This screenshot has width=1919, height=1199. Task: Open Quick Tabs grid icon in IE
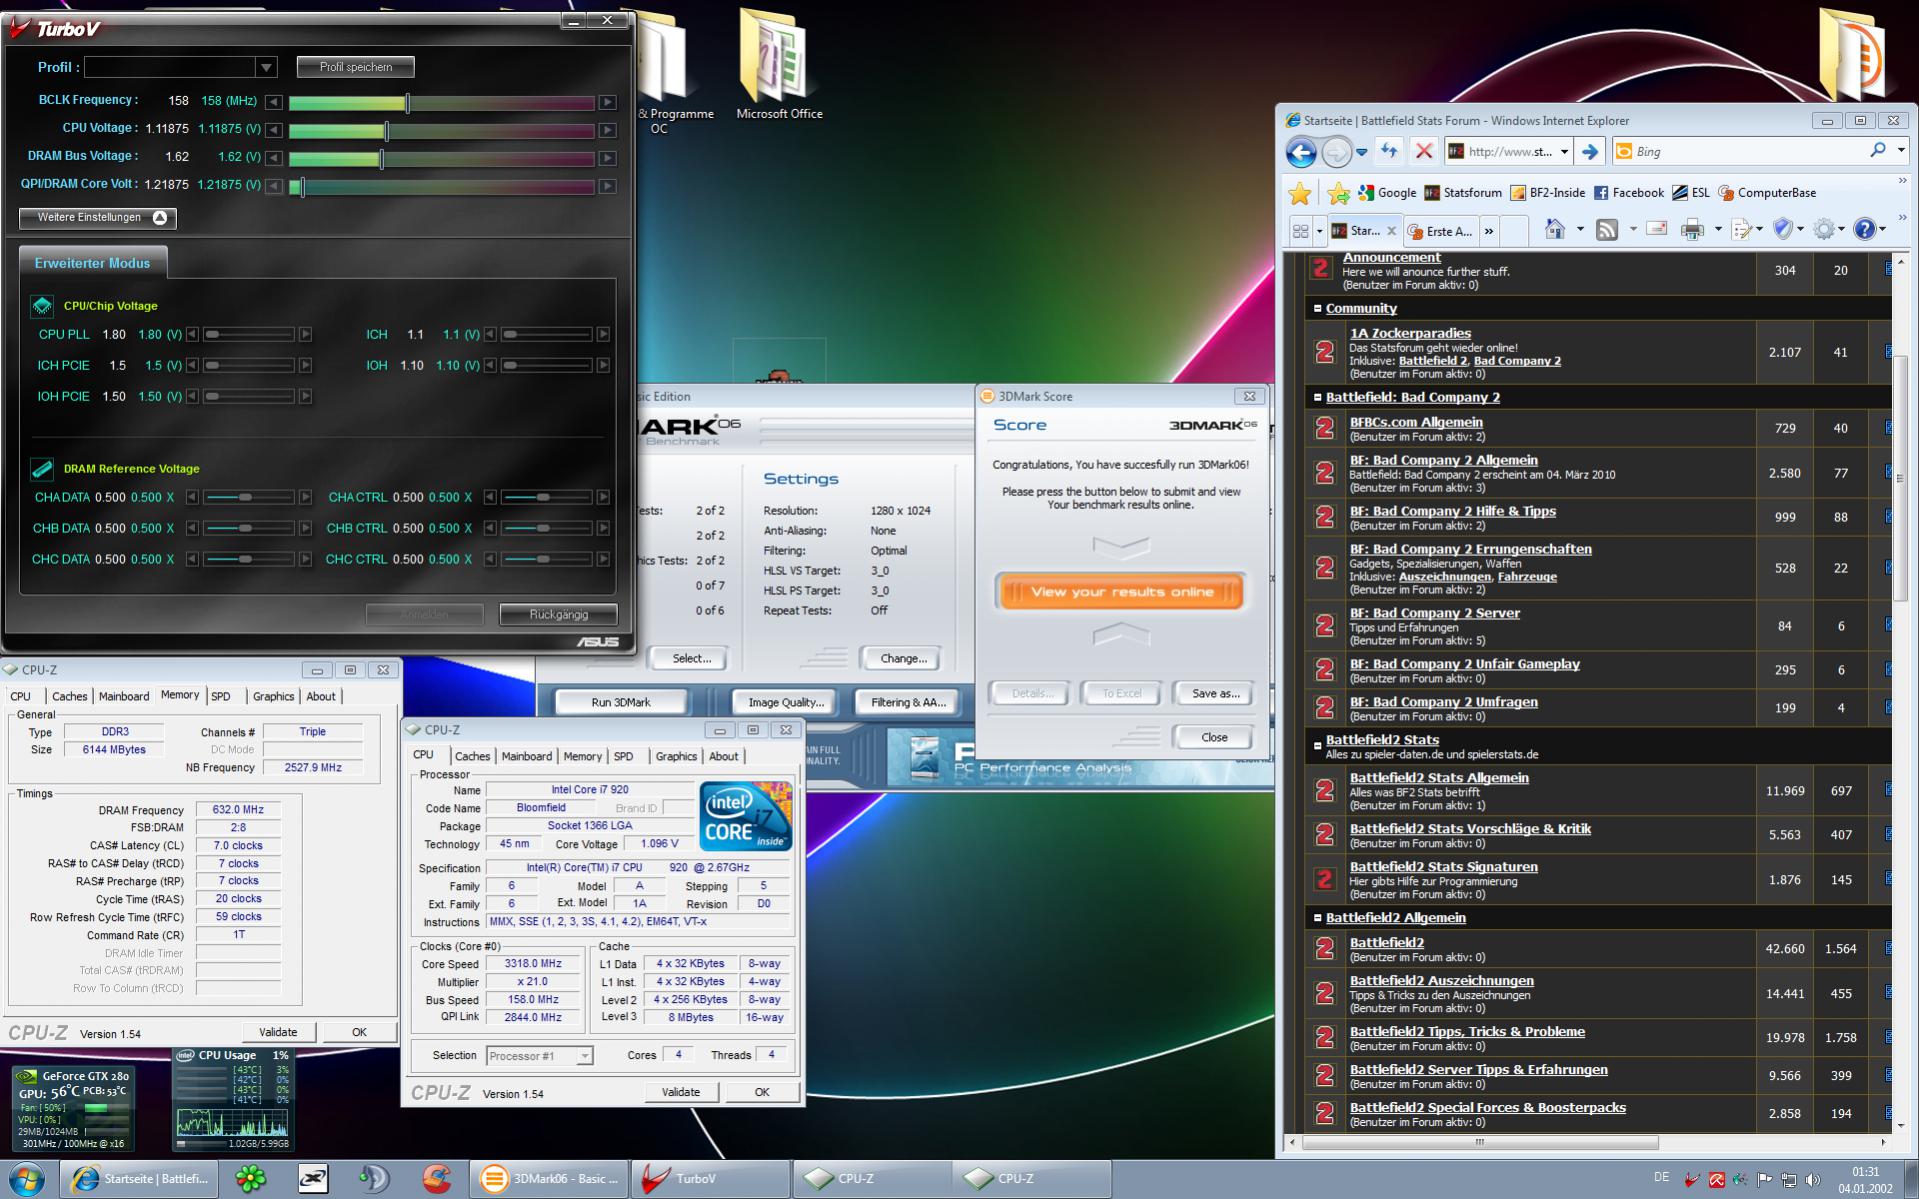click(1300, 231)
